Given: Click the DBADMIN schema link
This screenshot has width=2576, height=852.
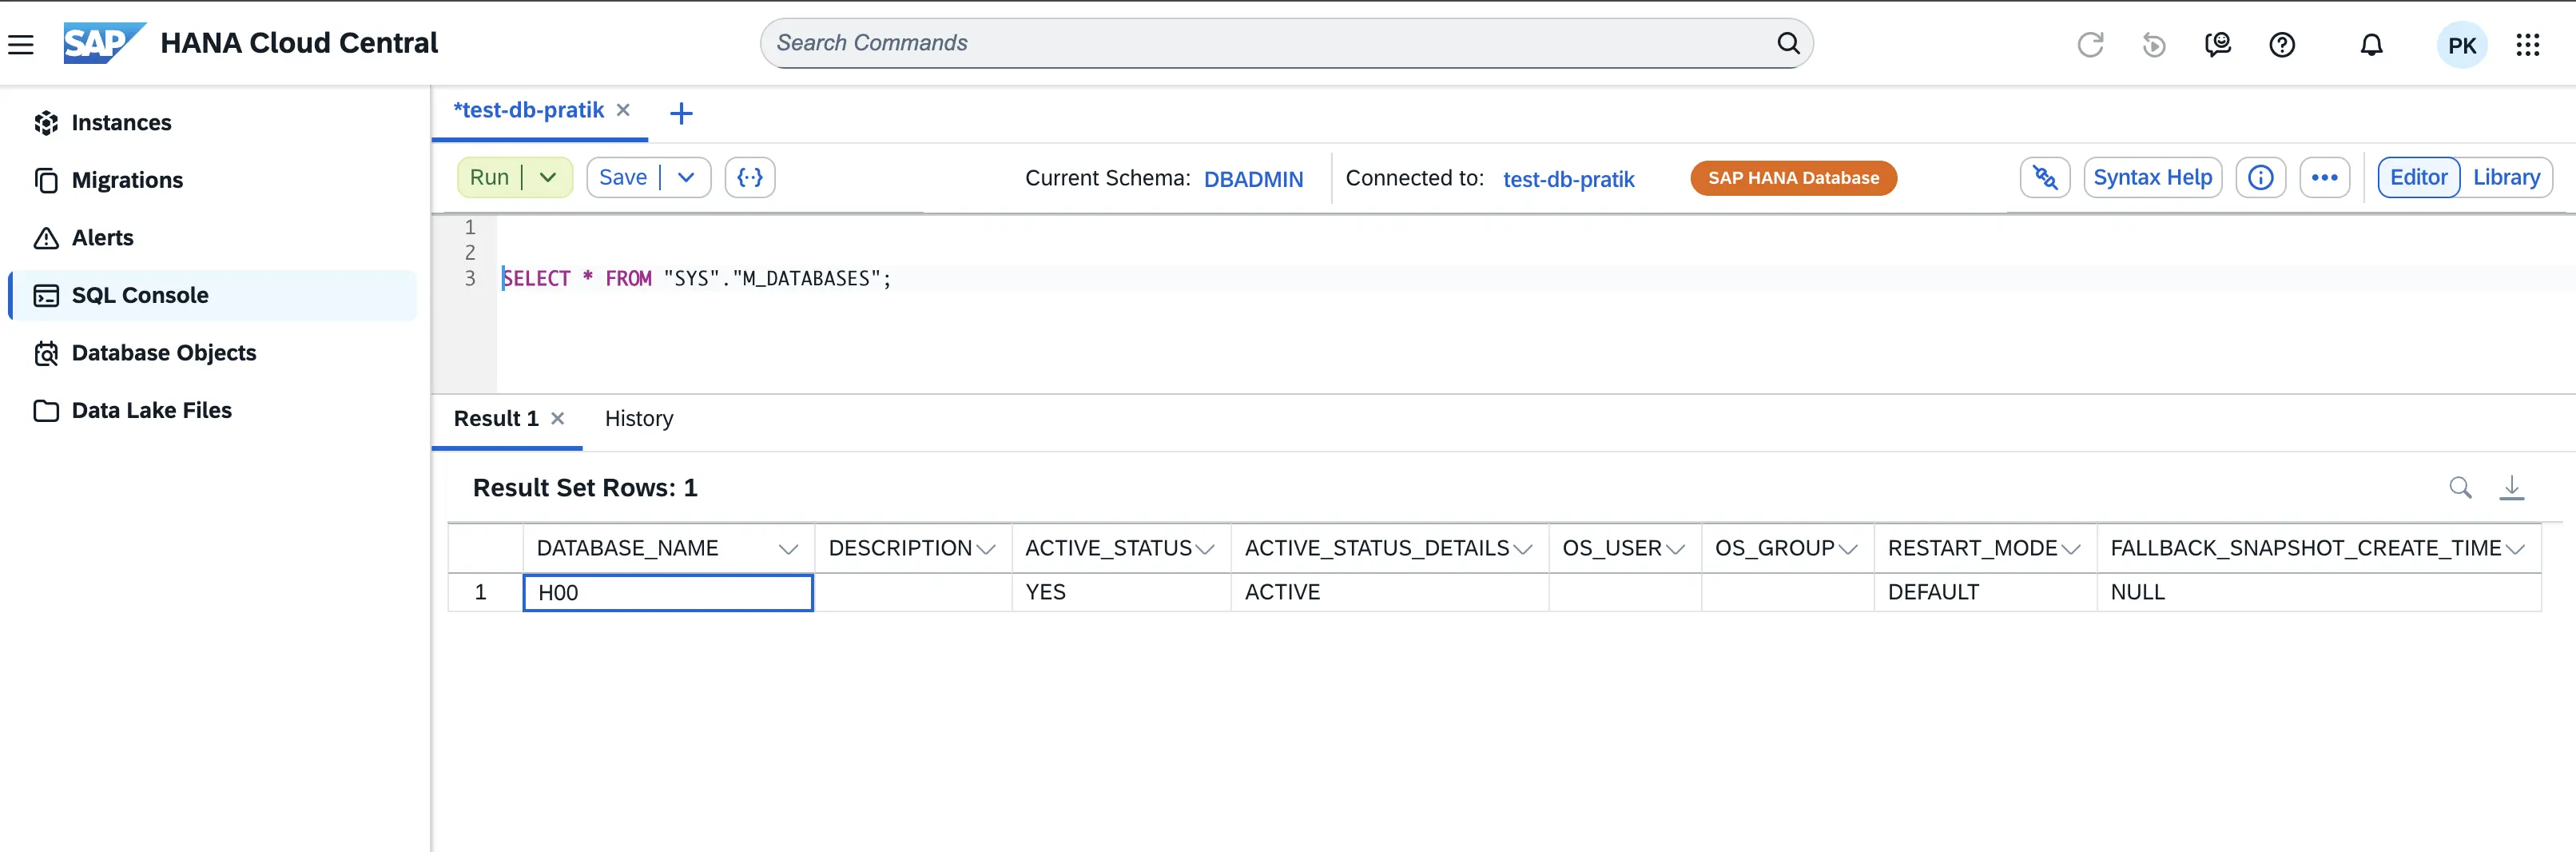Looking at the screenshot, I should click(1254, 179).
